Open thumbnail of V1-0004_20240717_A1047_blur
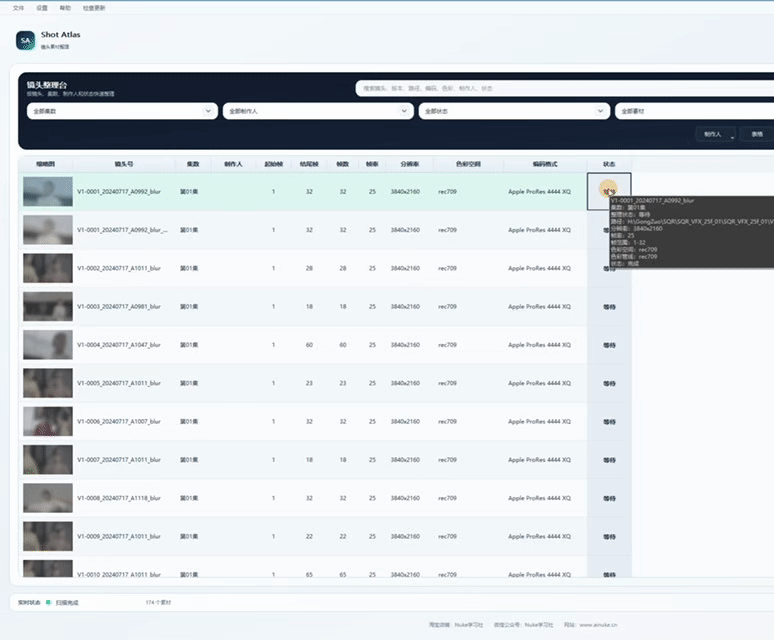Screen dimensions: 774x640 pos(48,345)
